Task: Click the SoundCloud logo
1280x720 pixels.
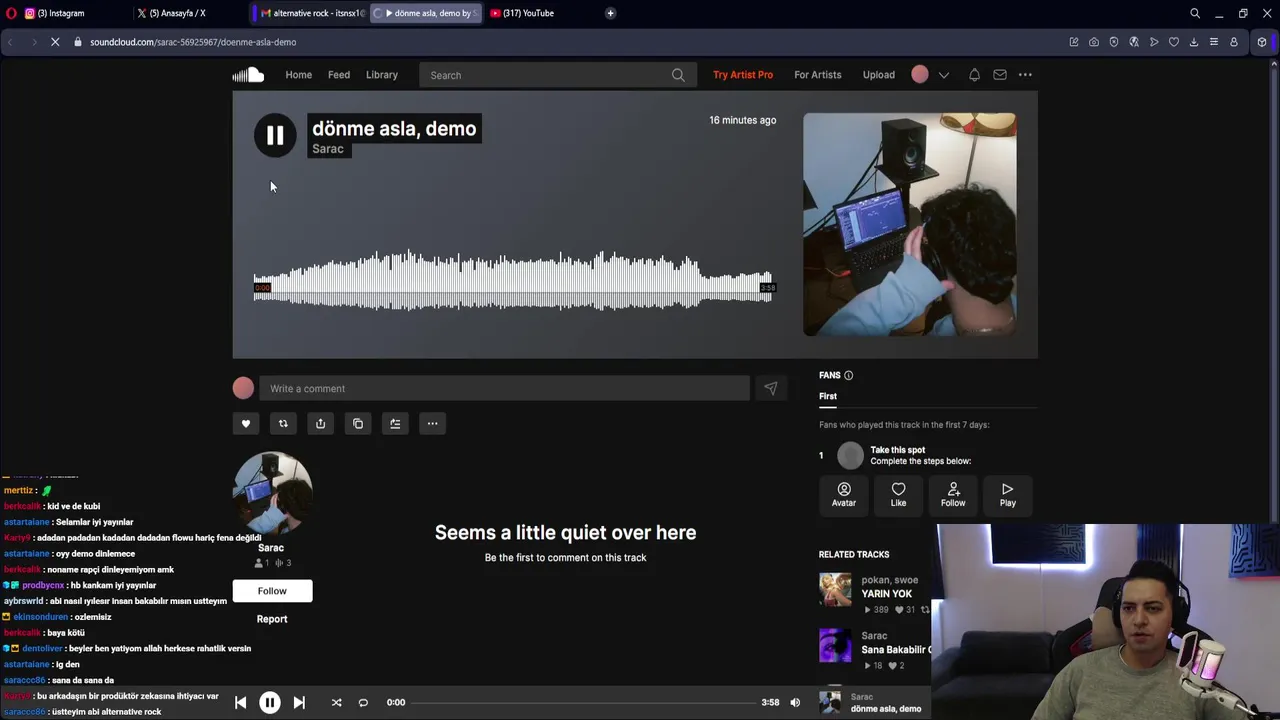Action: 248,75
